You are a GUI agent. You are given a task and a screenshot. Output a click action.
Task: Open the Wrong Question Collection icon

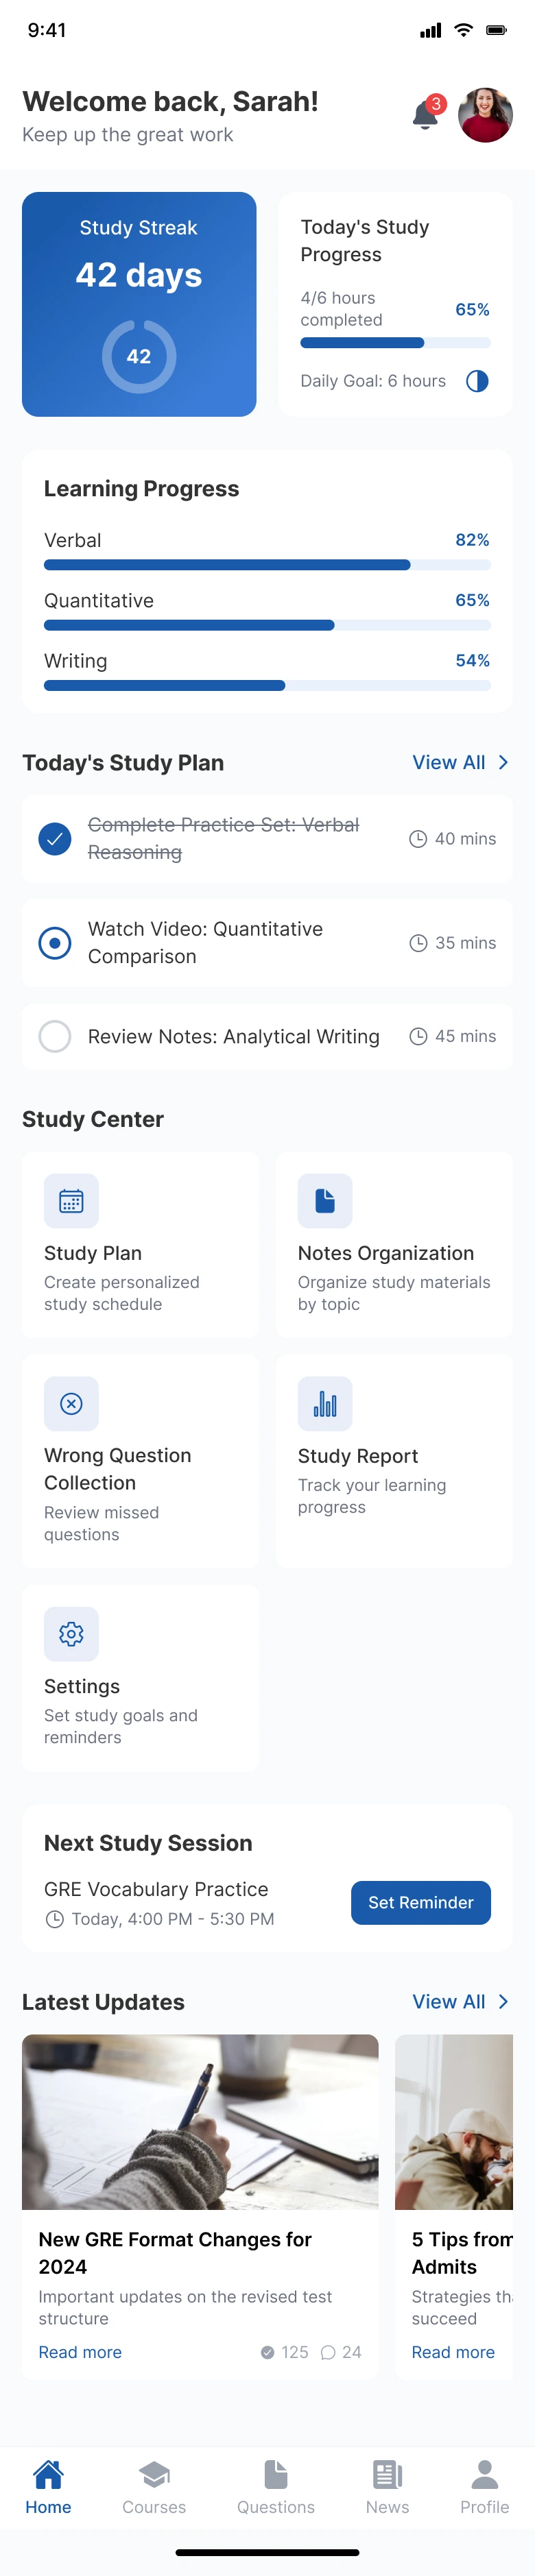[x=71, y=1403]
